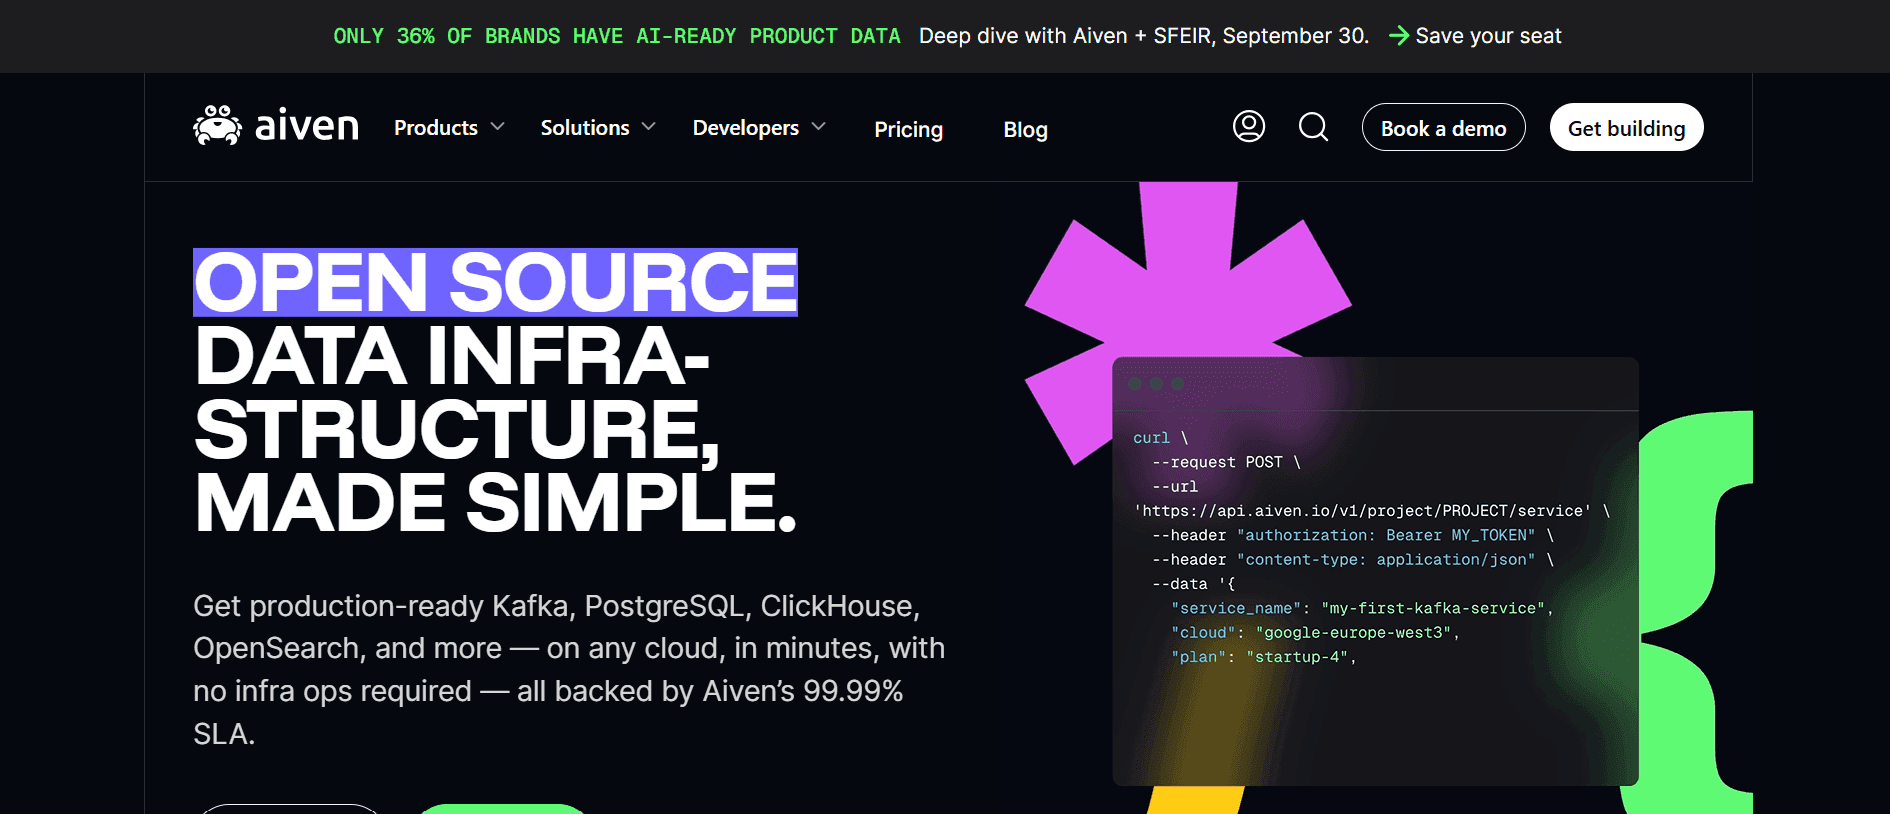Click the paragraph about production-ready Kafka

pos(569,669)
